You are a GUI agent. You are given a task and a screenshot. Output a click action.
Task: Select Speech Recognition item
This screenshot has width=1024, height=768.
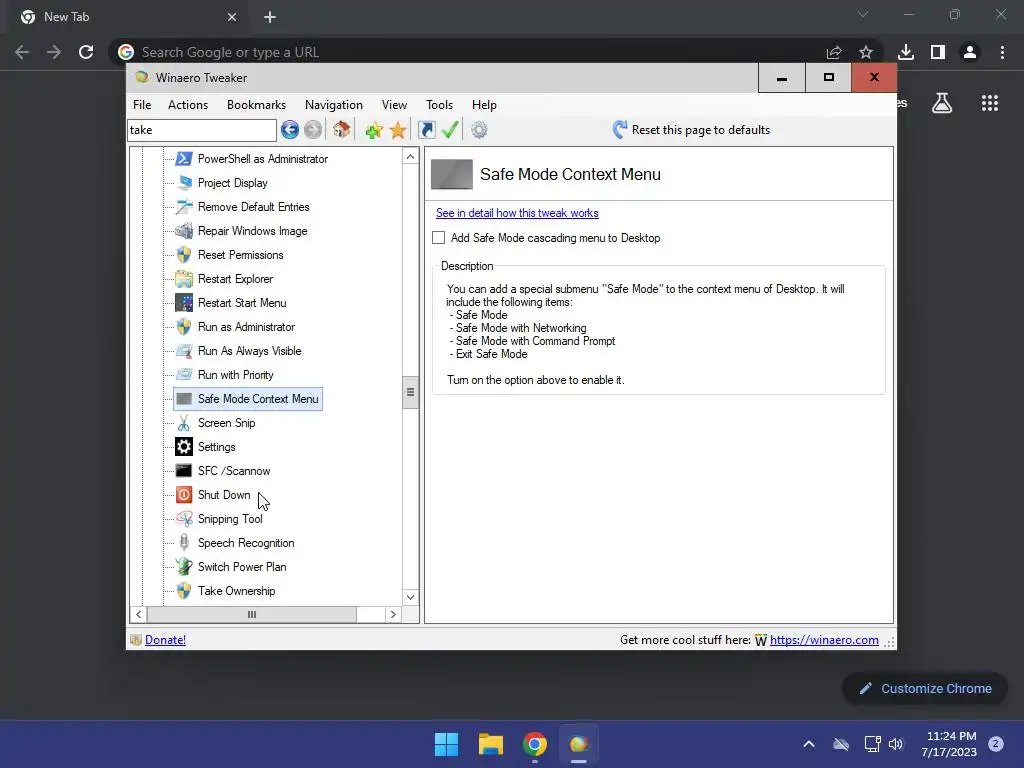(x=246, y=543)
